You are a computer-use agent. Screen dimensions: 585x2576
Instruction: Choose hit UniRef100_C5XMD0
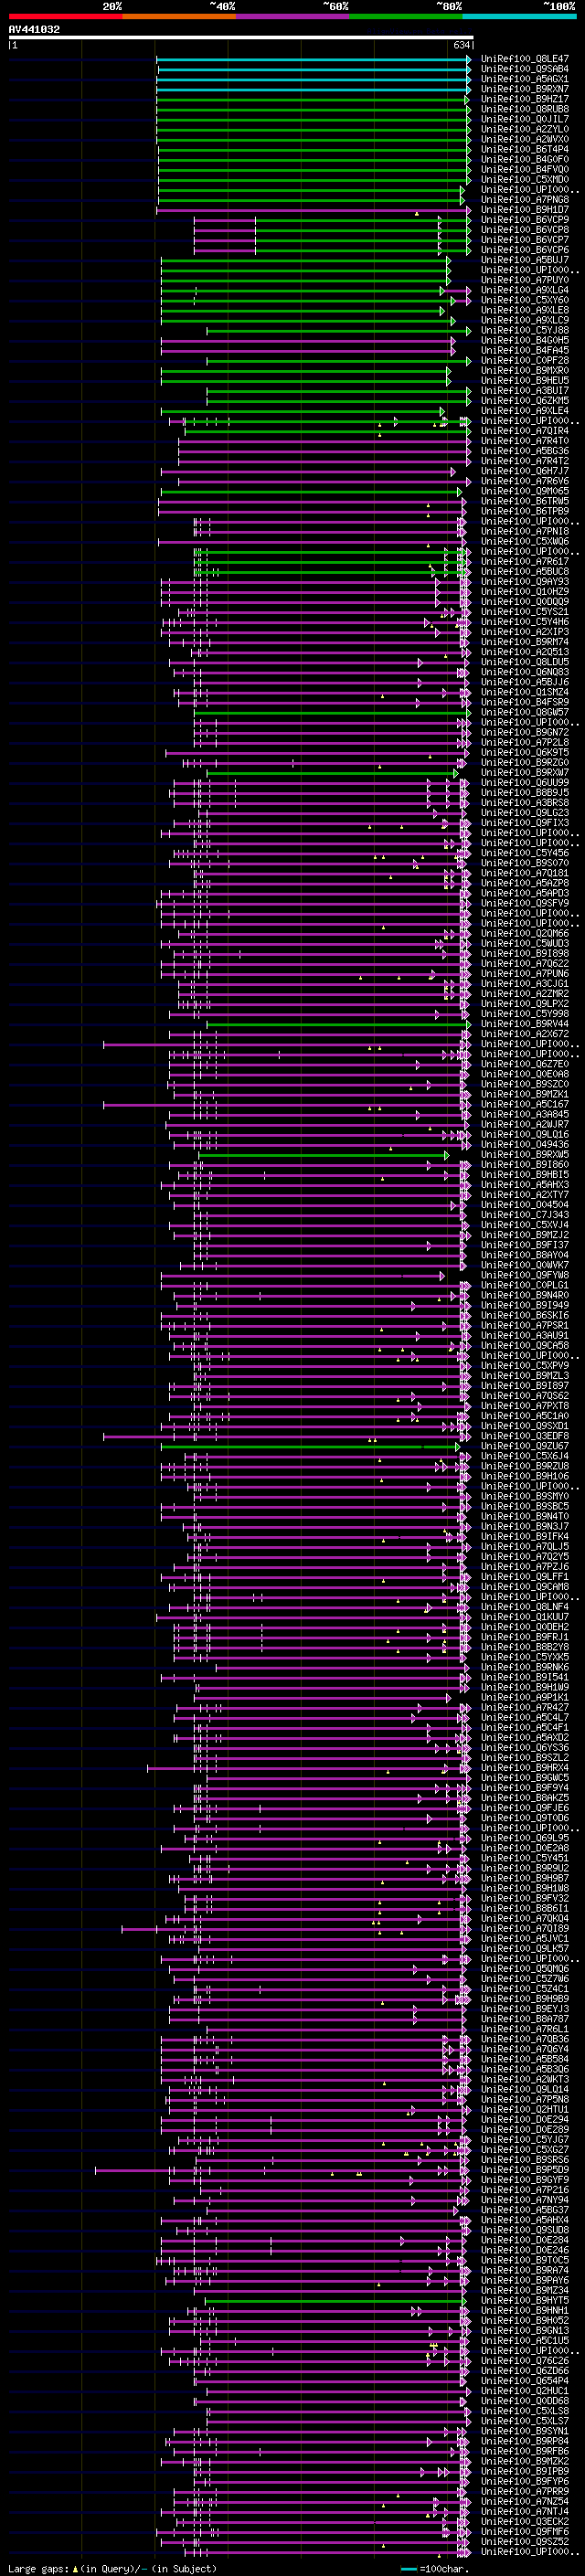click(525, 179)
